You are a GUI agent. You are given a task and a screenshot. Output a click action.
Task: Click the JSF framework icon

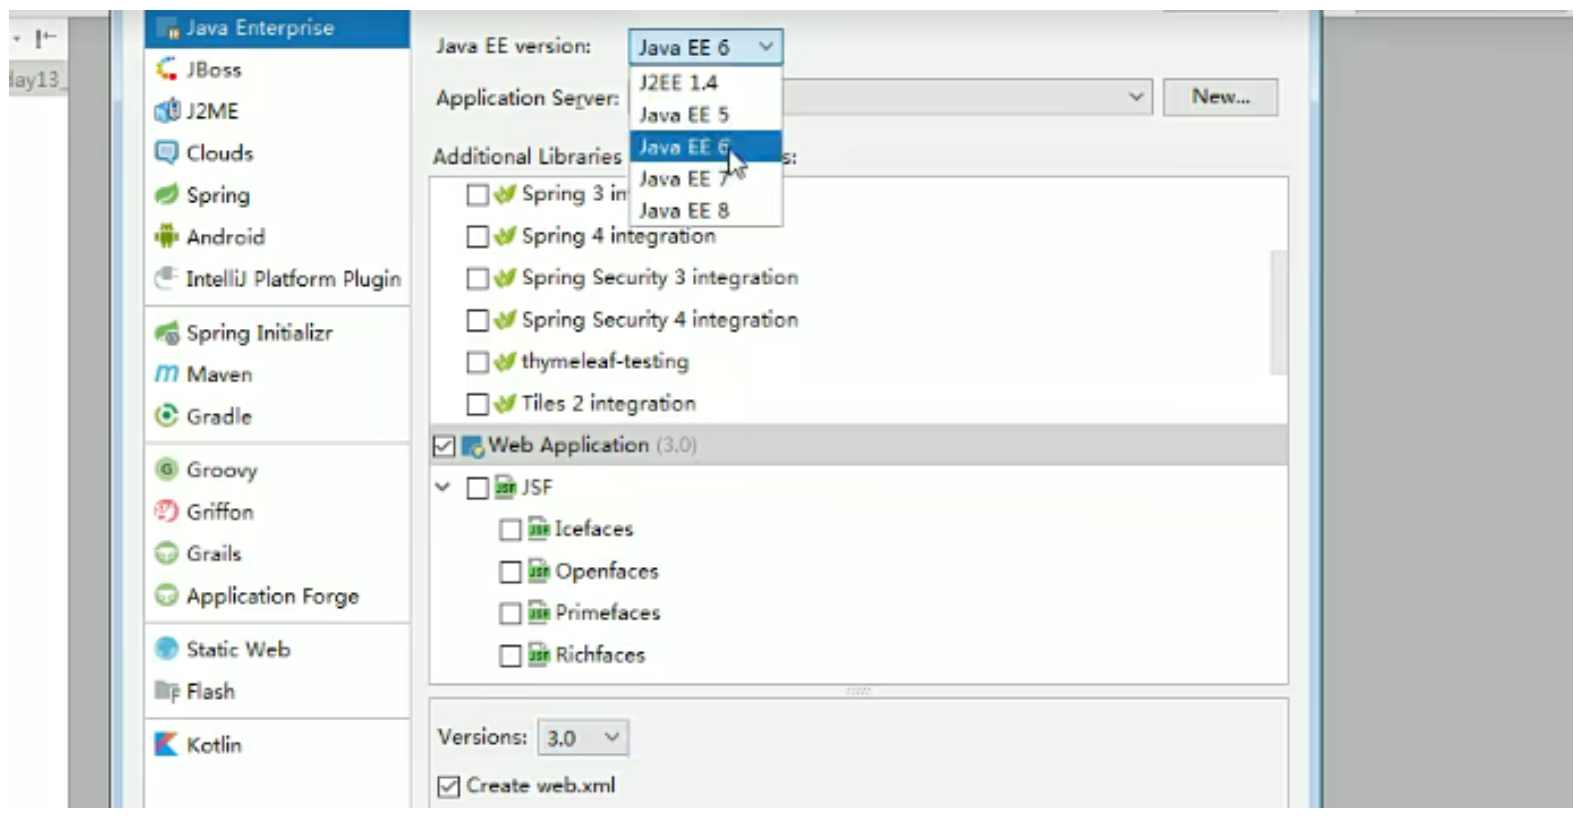(506, 487)
